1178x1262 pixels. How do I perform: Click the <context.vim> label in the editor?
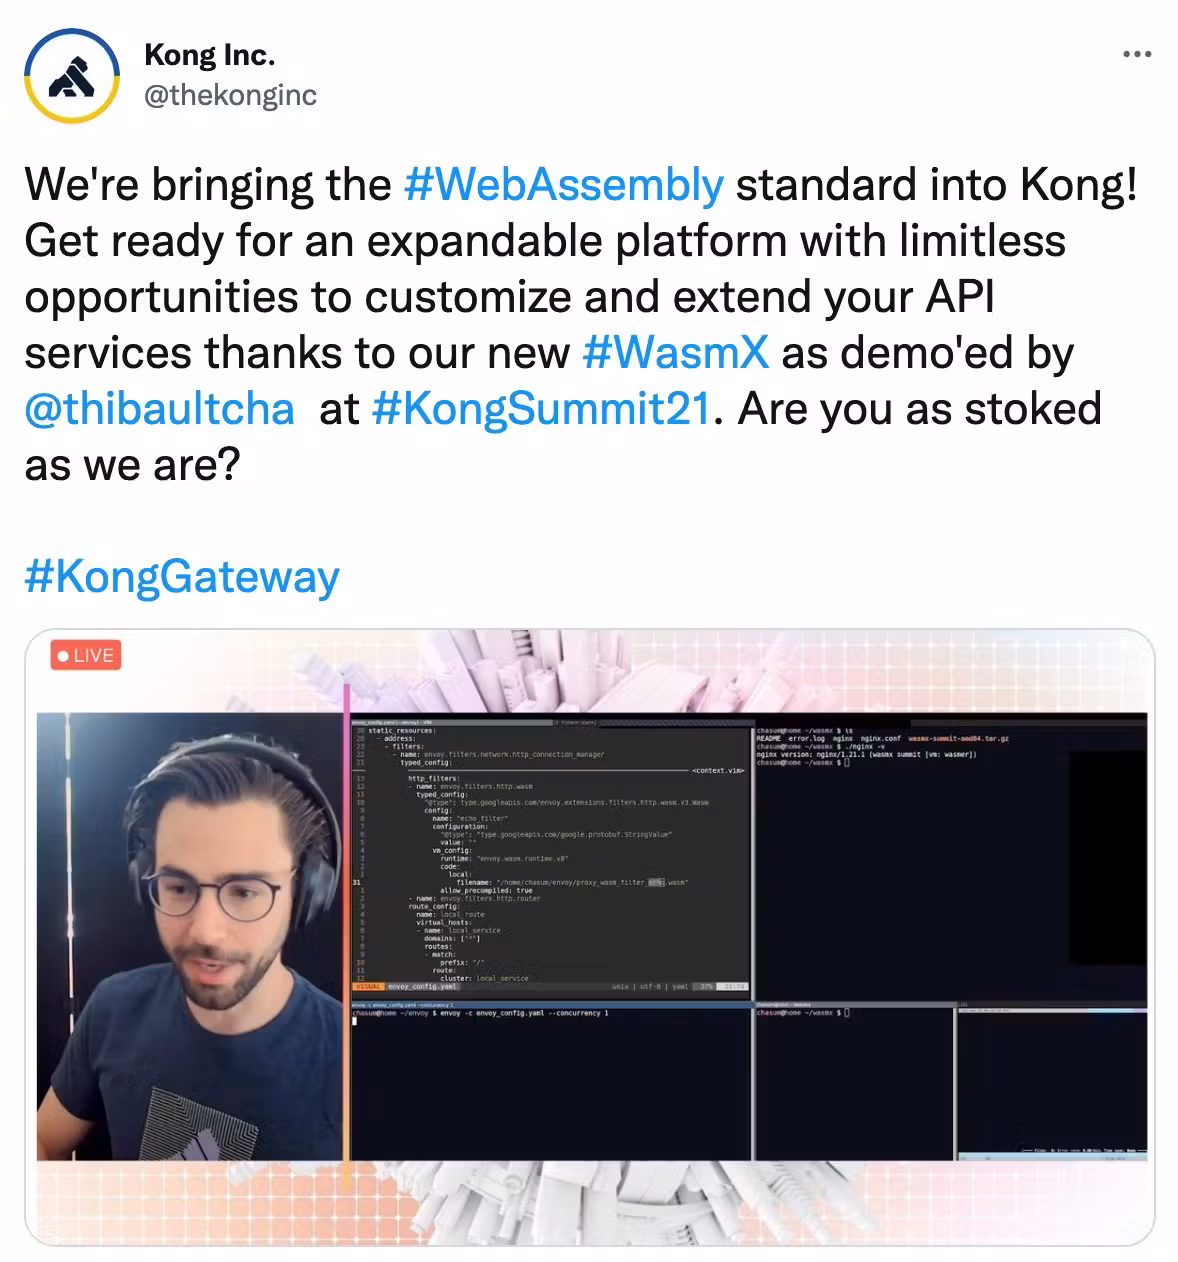pos(718,771)
